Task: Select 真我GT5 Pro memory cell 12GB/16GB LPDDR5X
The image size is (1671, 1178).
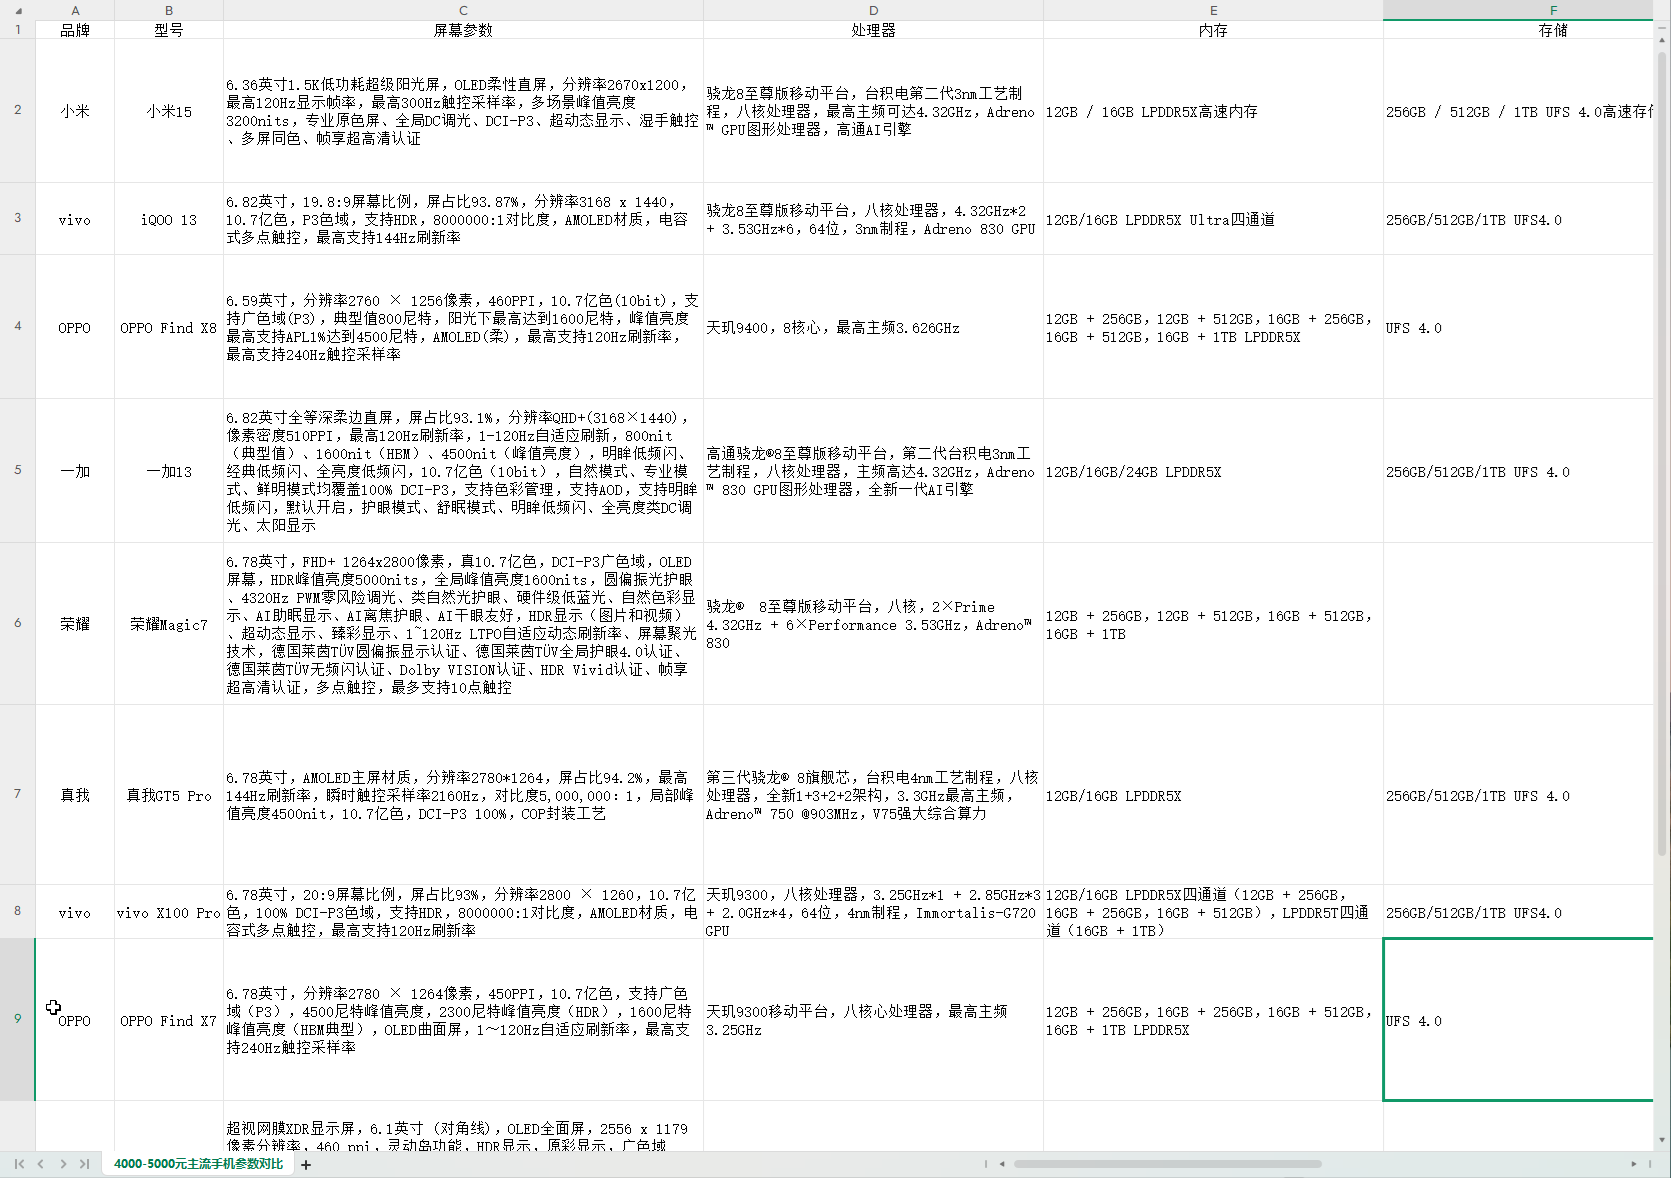Action: [1213, 795]
